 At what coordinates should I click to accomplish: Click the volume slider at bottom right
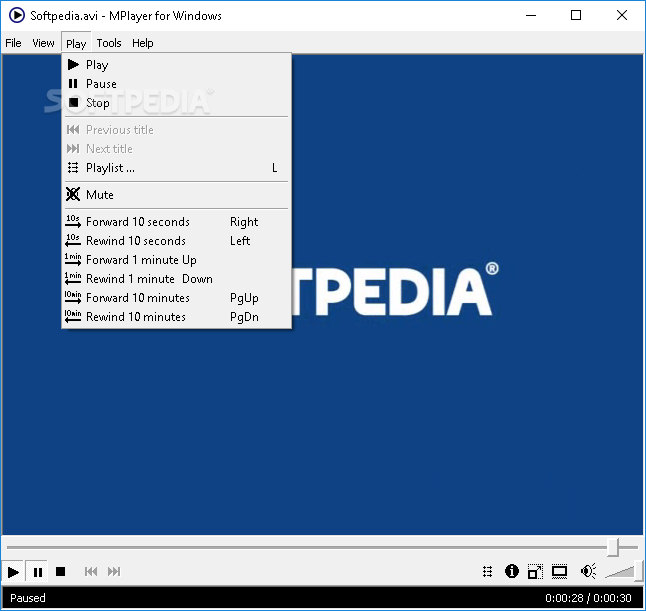[624, 571]
